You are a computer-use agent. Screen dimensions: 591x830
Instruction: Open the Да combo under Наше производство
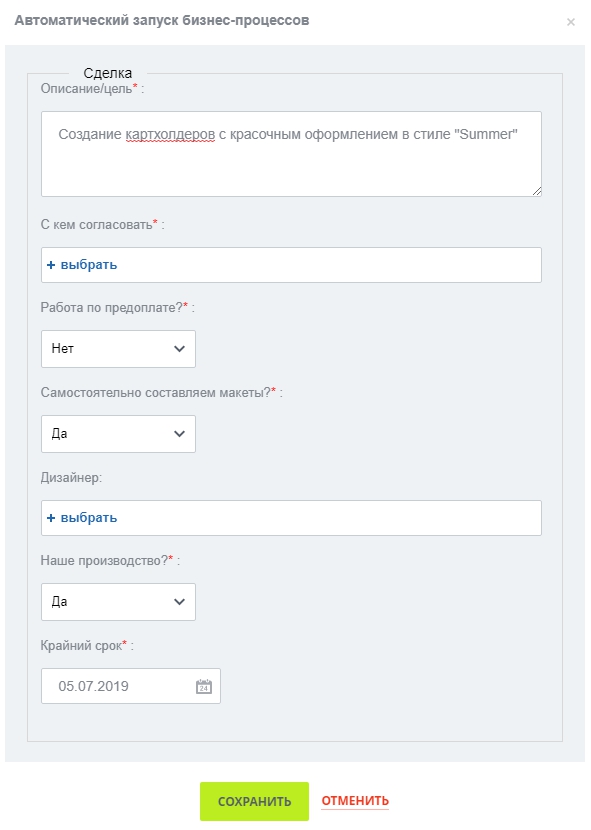click(x=118, y=602)
